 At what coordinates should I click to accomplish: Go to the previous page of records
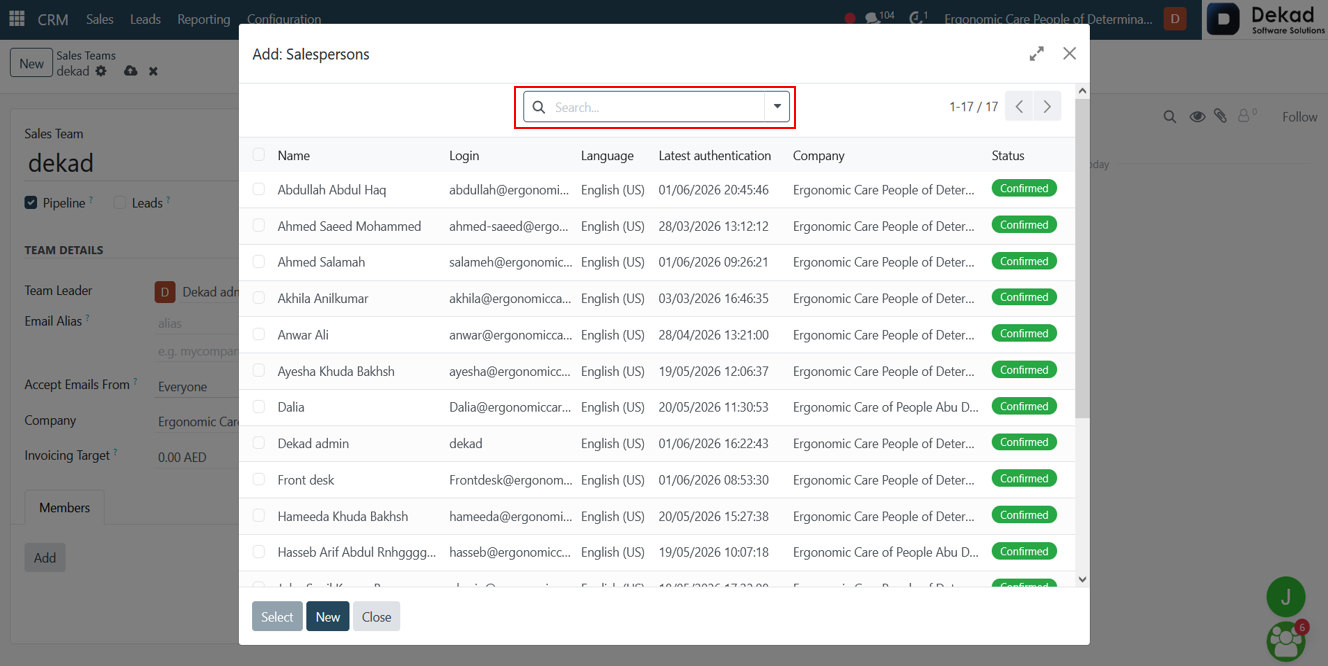coord(1019,107)
